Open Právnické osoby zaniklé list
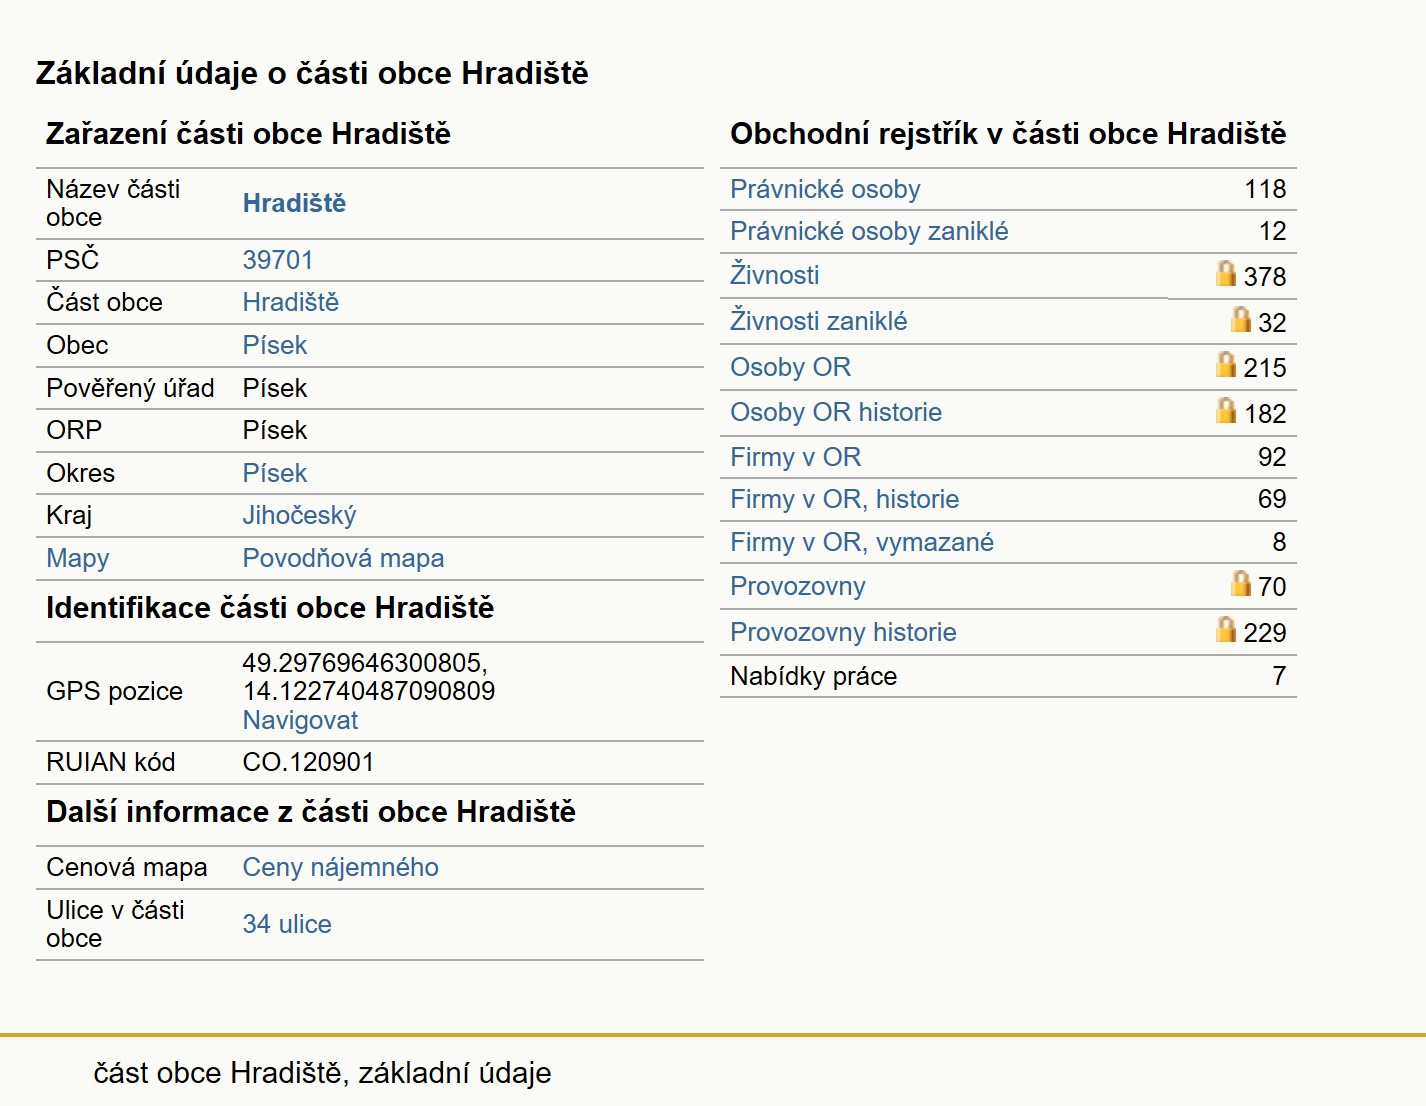 tap(869, 231)
